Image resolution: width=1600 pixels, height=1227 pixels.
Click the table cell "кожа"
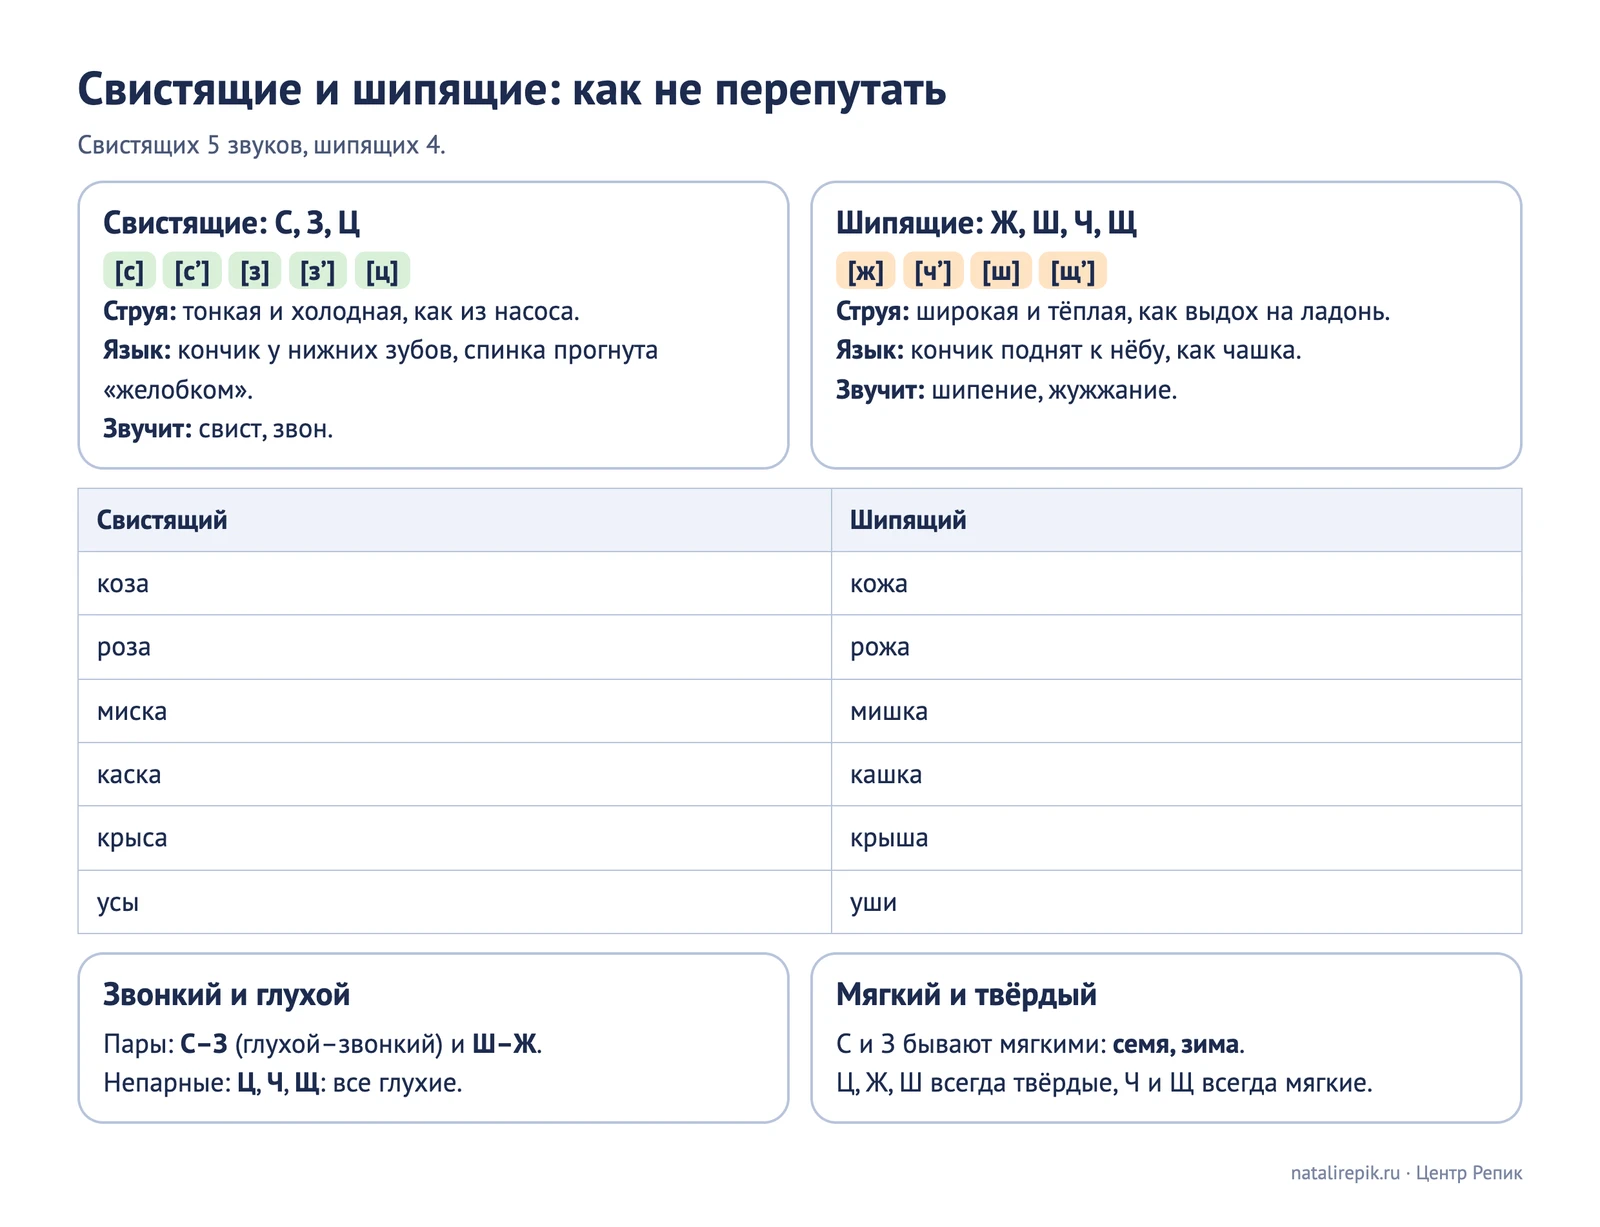click(x=1176, y=584)
